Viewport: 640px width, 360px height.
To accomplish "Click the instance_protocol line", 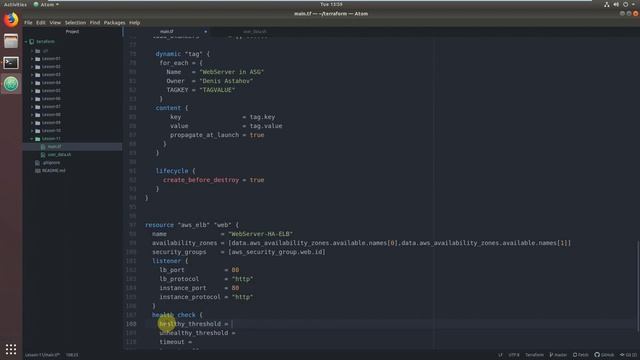I will [x=206, y=297].
